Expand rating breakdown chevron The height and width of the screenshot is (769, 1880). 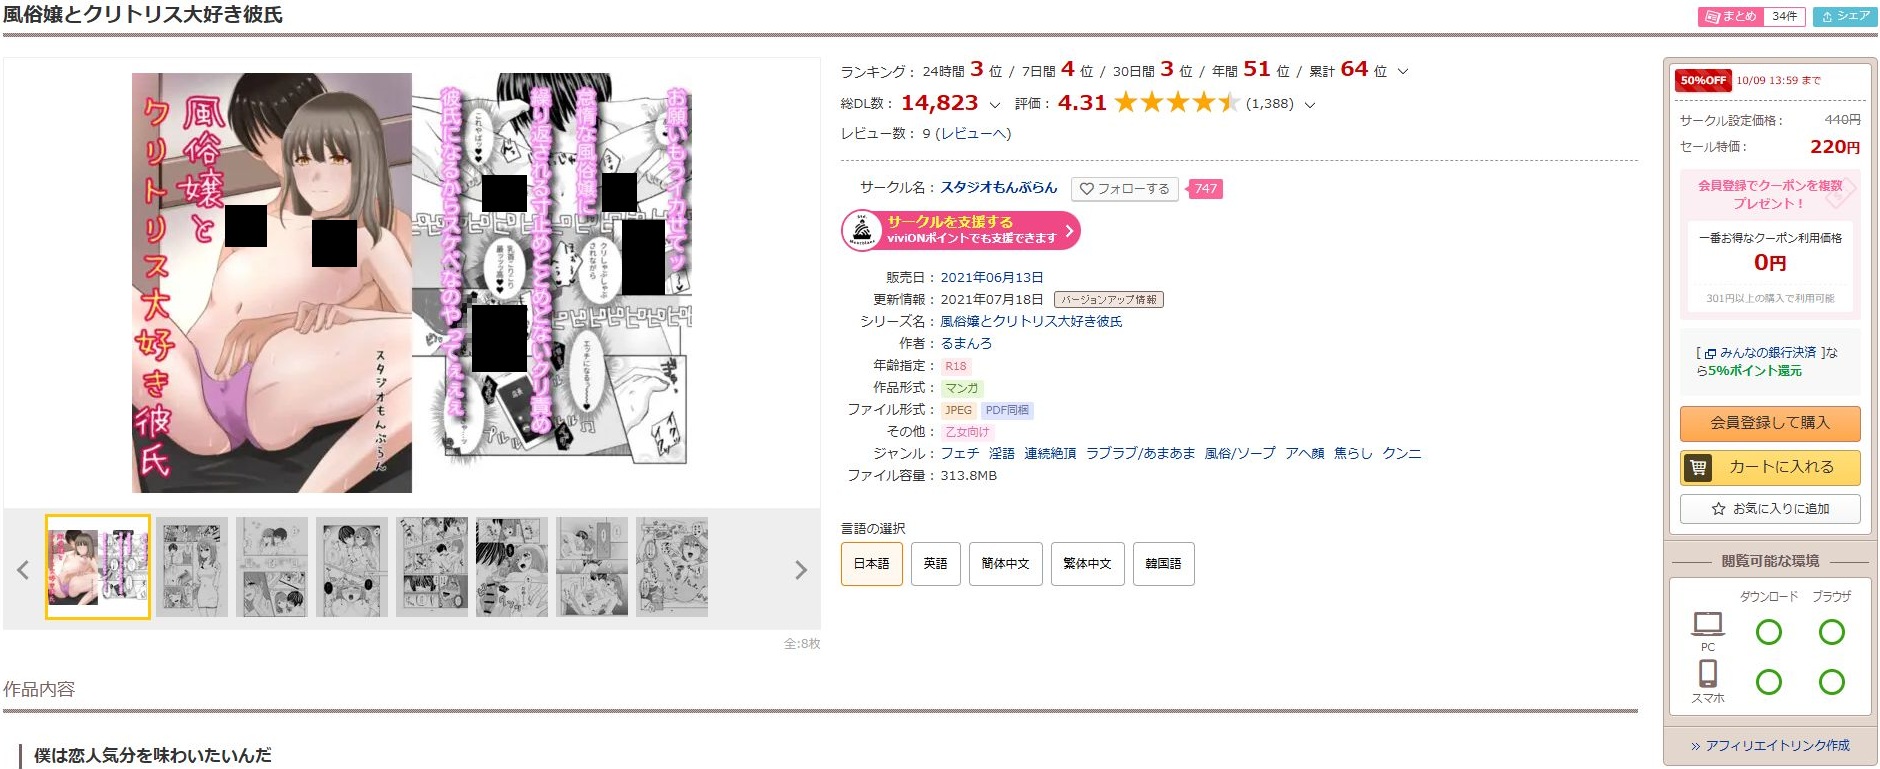point(1310,104)
